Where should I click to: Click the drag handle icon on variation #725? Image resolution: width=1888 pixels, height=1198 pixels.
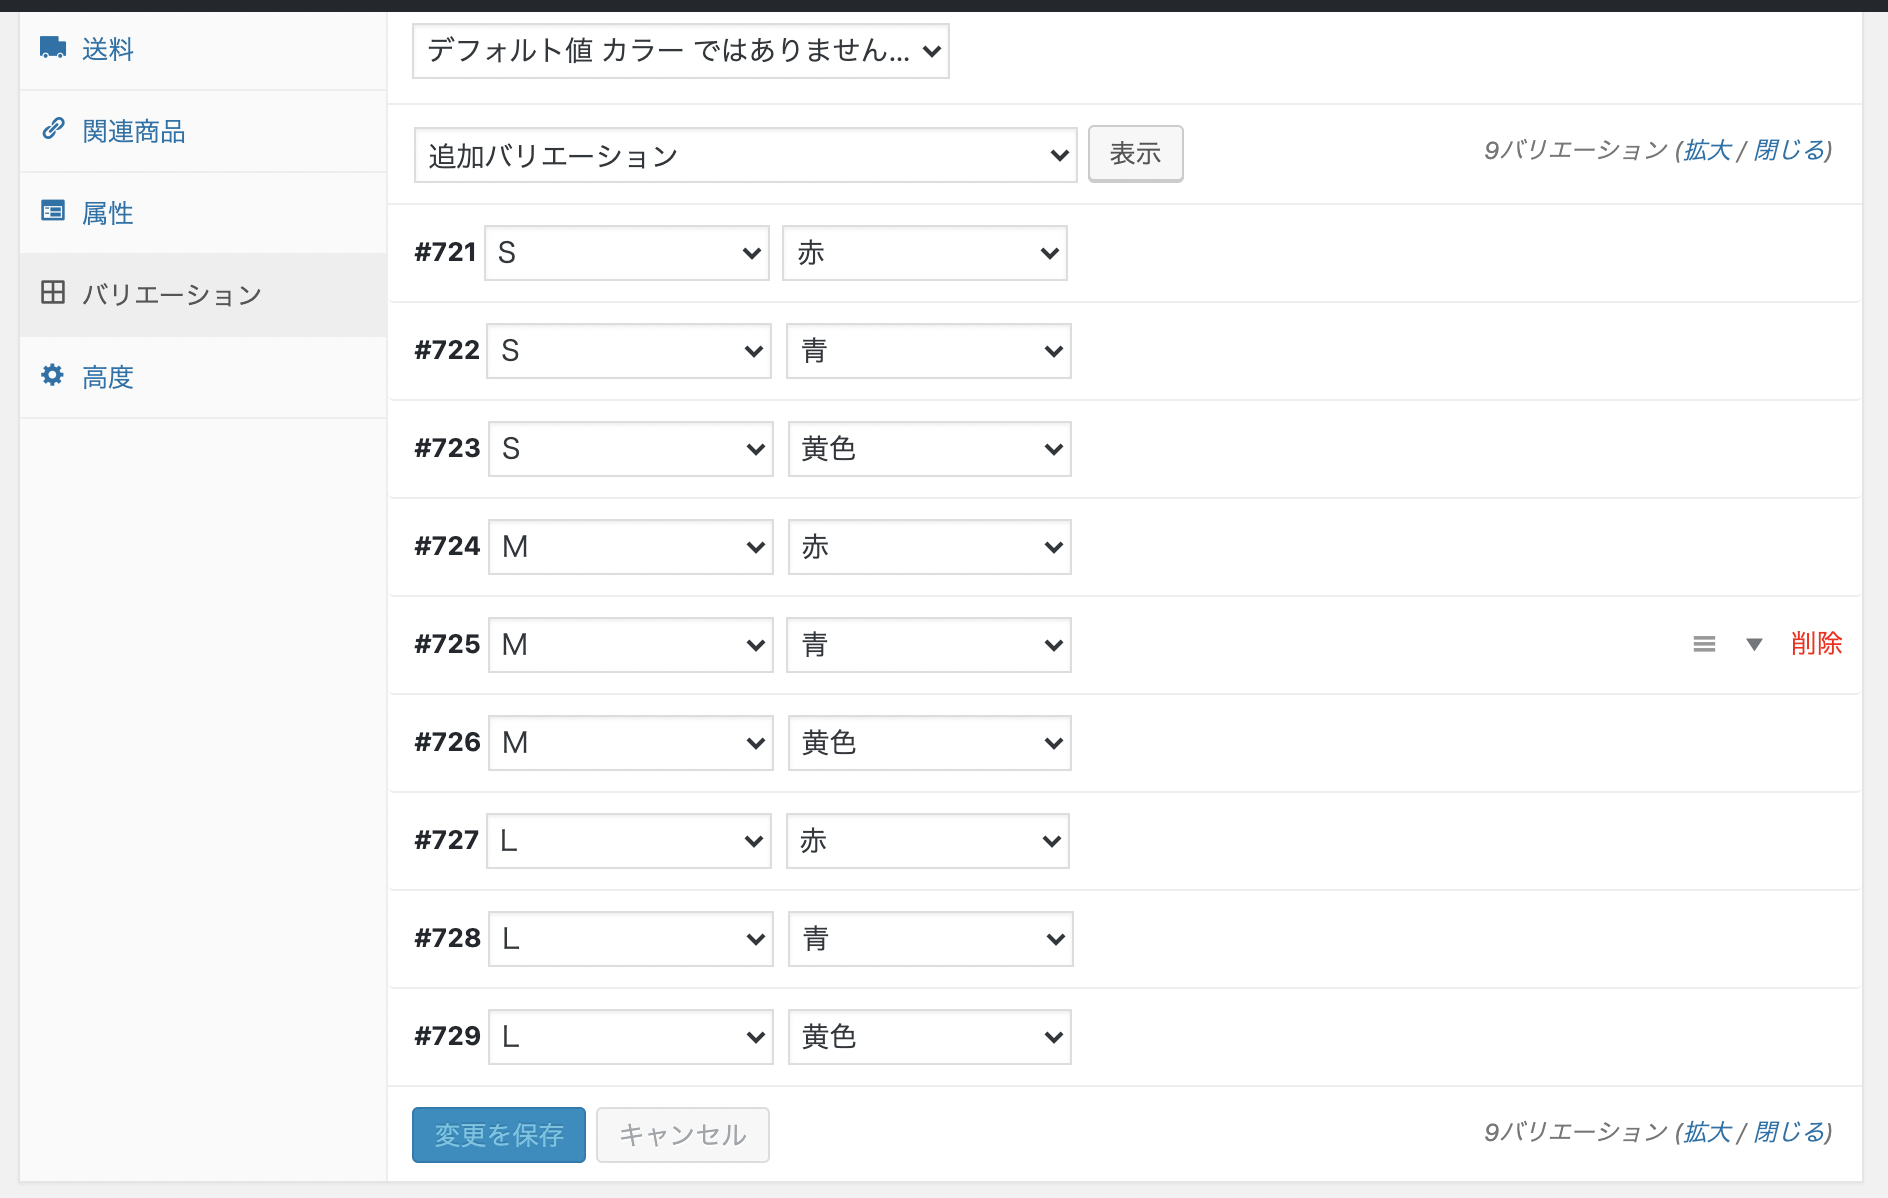[x=1704, y=645]
